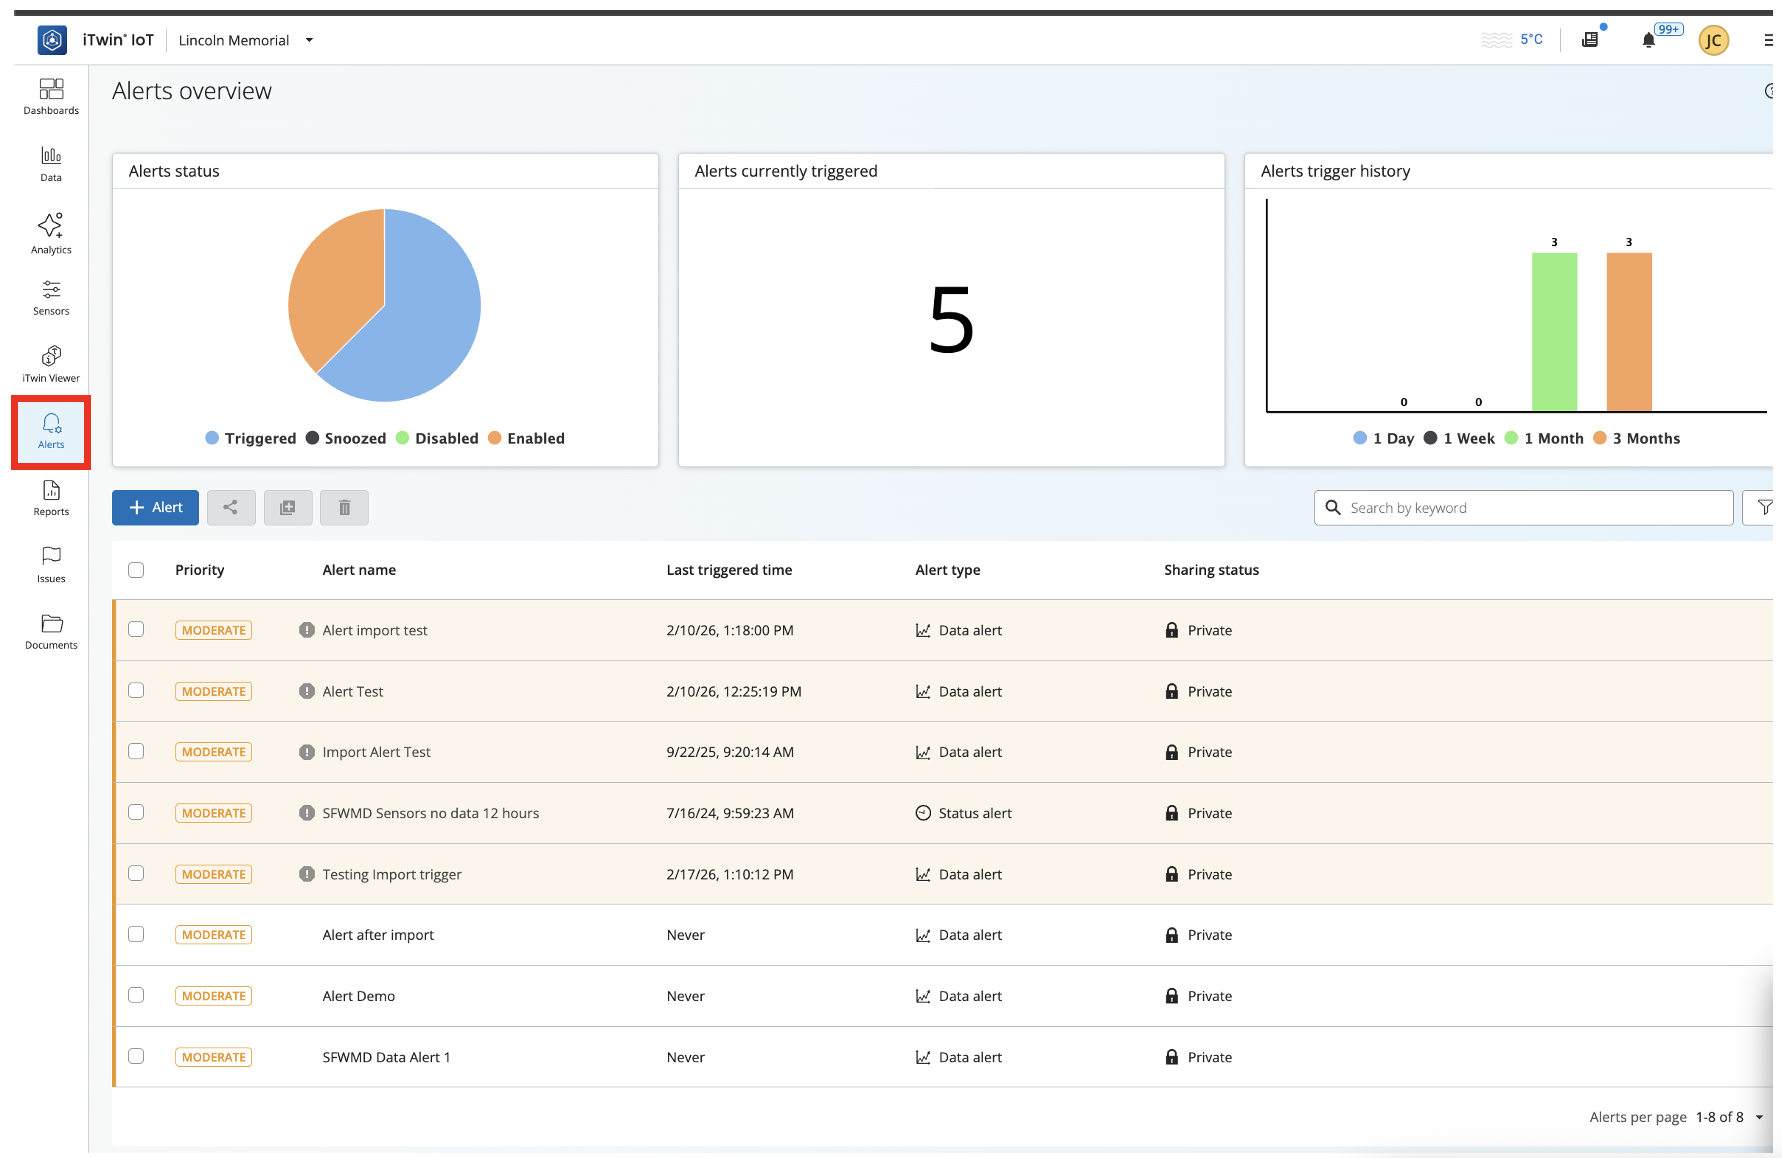The height and width of the screenshot is (1158, 1782).
Task: Click the add Alert button
Action: click(155, 508)
